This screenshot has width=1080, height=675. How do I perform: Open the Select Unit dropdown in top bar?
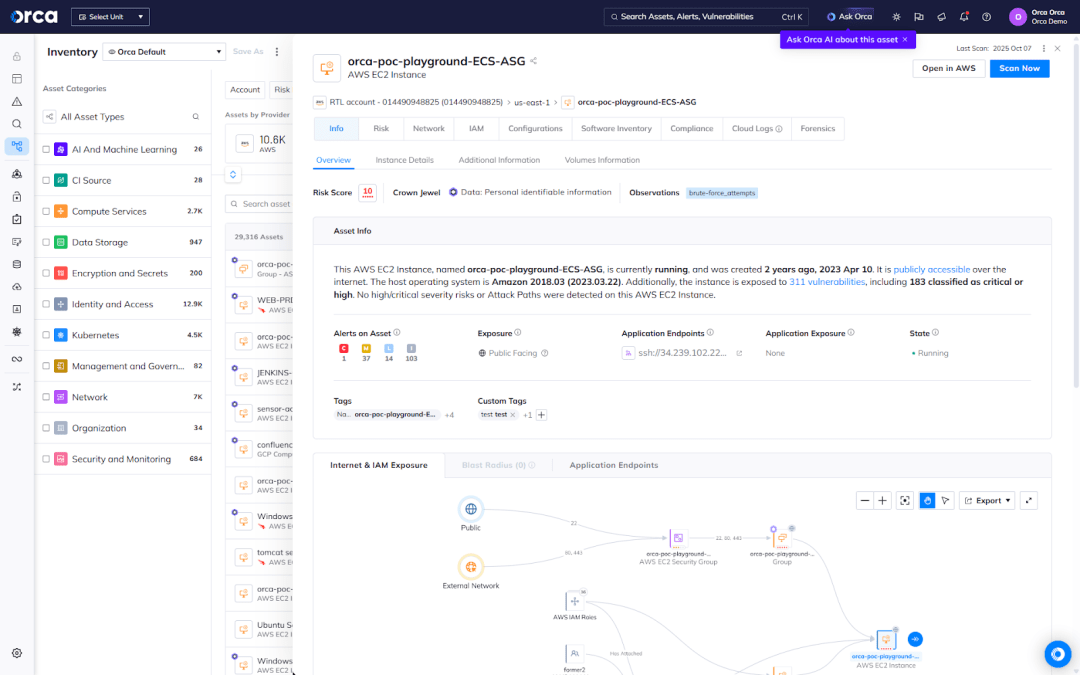[110, 16]
